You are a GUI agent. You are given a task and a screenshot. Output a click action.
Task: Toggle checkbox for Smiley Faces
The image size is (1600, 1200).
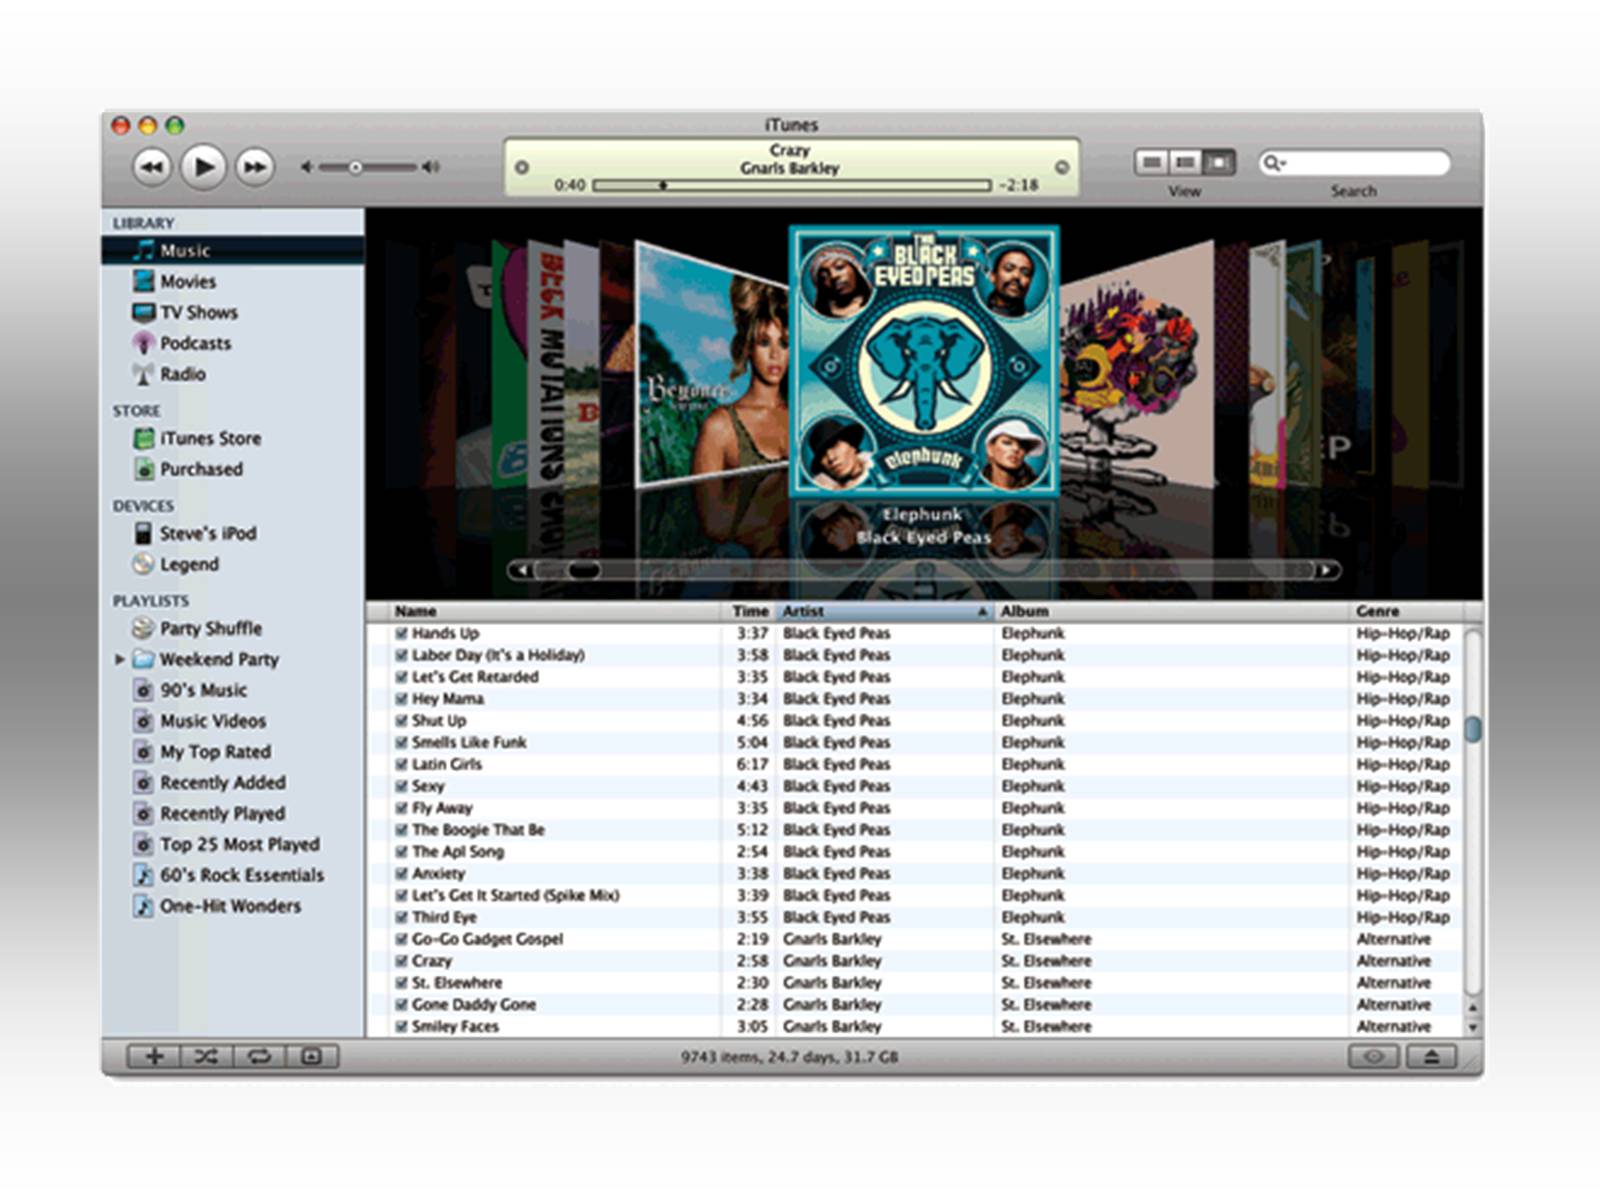(x=401, y=1026)
